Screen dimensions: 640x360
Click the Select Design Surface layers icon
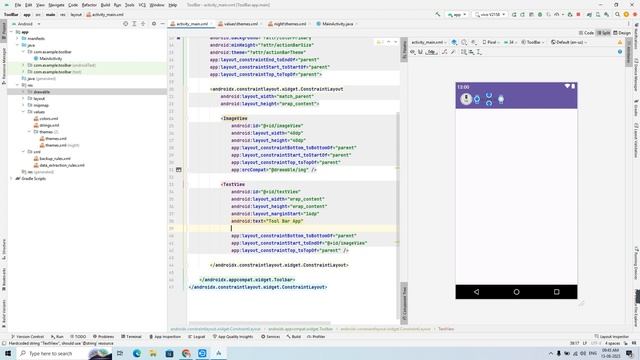click(454, 42)
